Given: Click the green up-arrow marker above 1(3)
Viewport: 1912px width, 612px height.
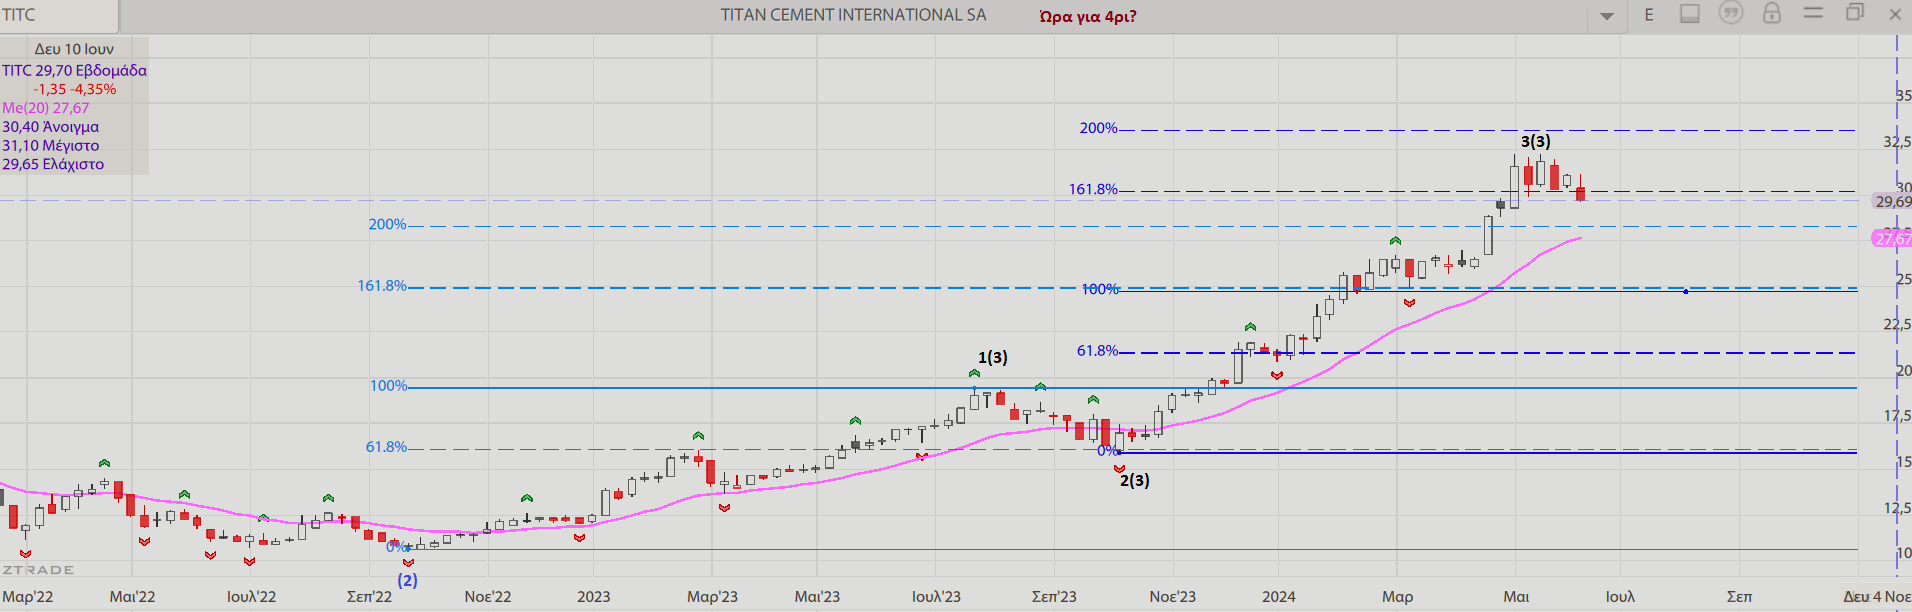Looking at the screenshot, I should click(x=974, y=374).
